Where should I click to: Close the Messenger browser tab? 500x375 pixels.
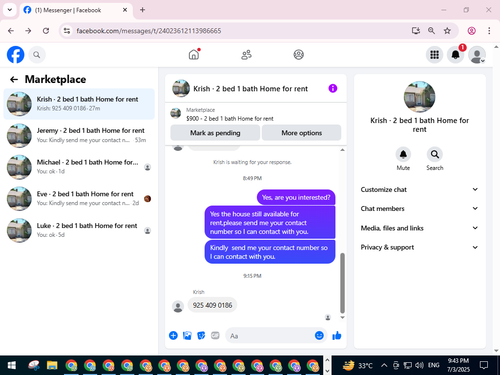coord(125,10)
